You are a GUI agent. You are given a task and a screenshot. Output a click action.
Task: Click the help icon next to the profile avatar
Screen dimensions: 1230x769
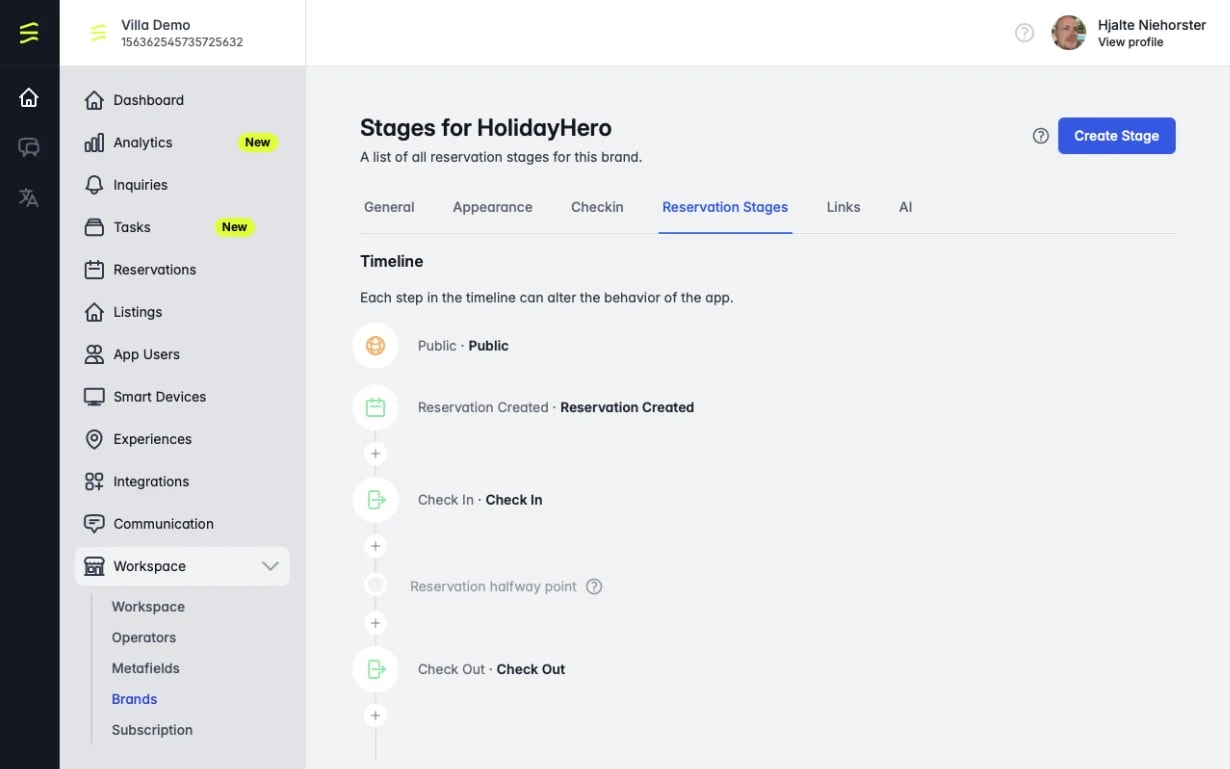pyautogui.click(x=1024, y=33)
